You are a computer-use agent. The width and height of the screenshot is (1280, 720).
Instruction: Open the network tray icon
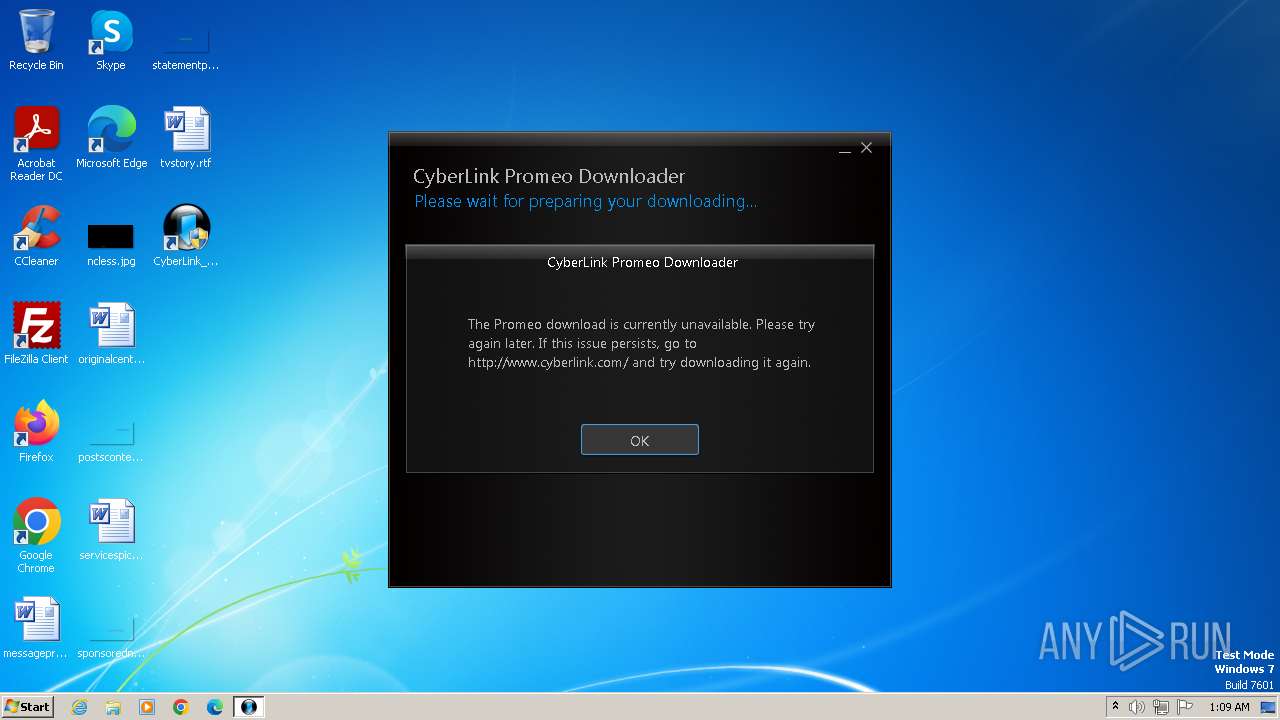coord(1161,707)
